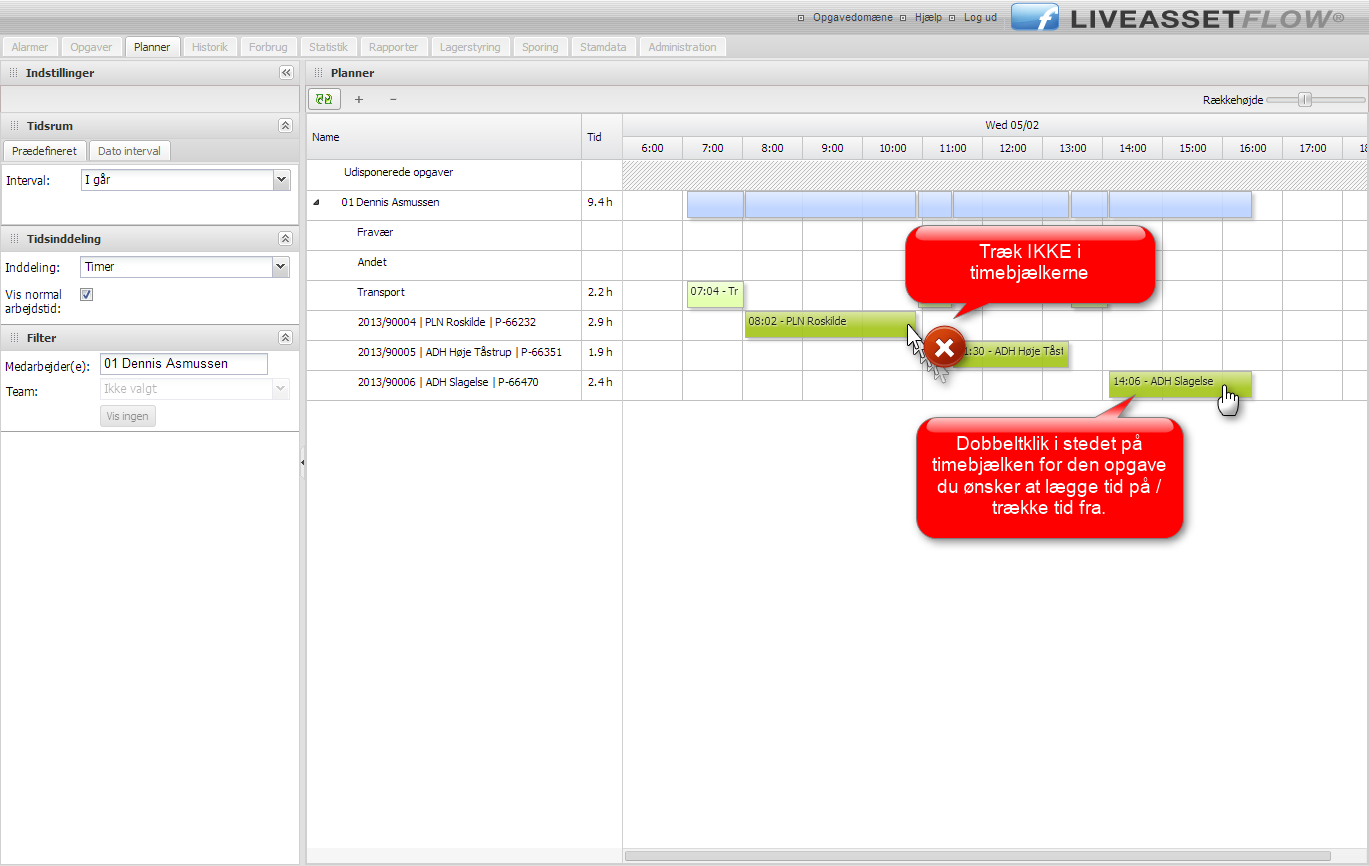
Task: Click the red X error icon
Action: (x=943, y=347)
